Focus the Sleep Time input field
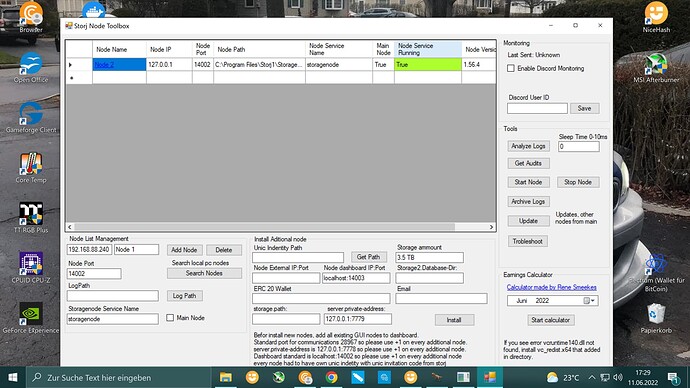Image resolution: width=690 pixels, height=388 pixels. click(x=578, y=146)
